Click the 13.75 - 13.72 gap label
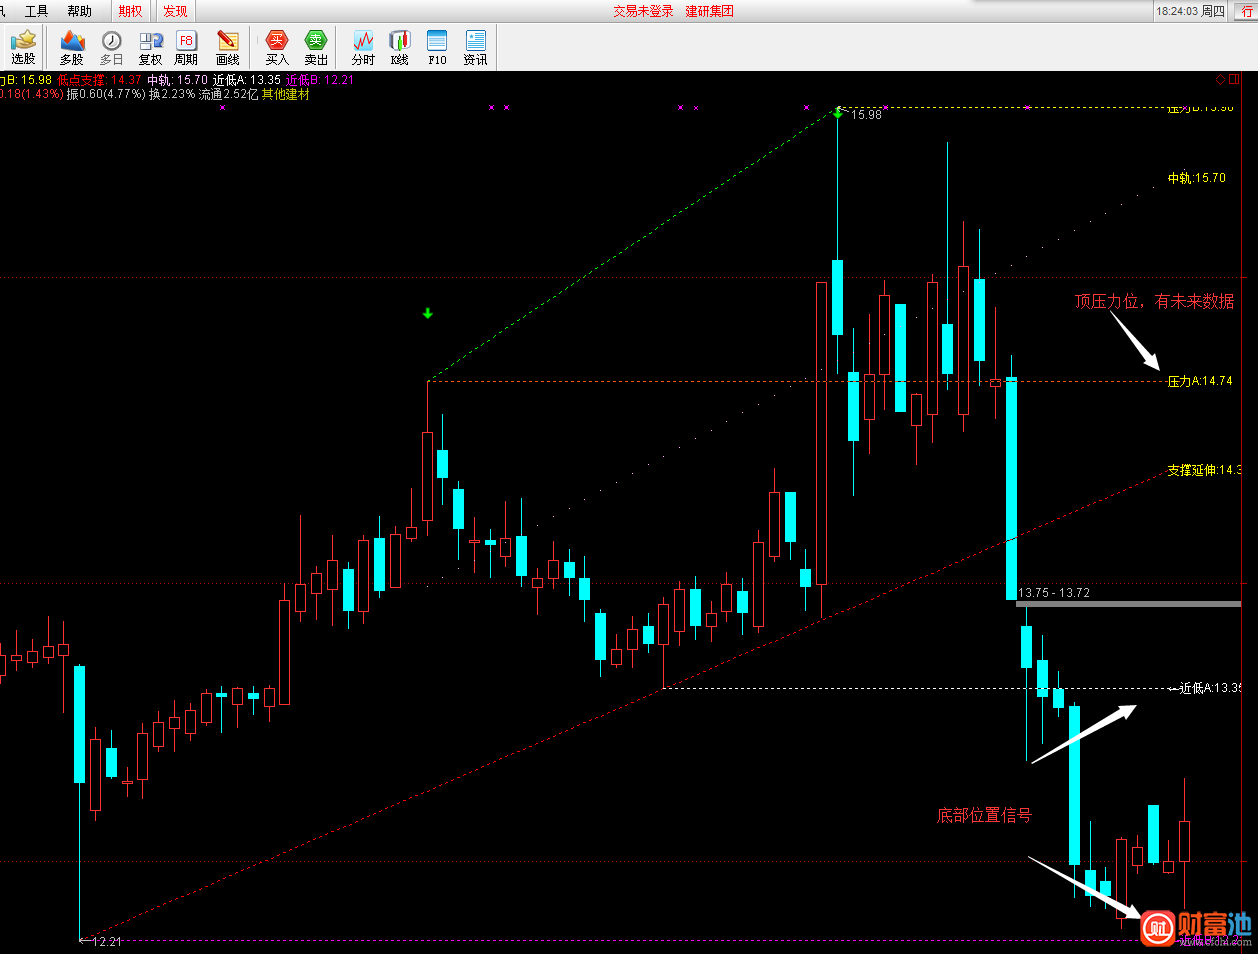Screen dimensions: 1258x954 click(x=1054, y=593)
